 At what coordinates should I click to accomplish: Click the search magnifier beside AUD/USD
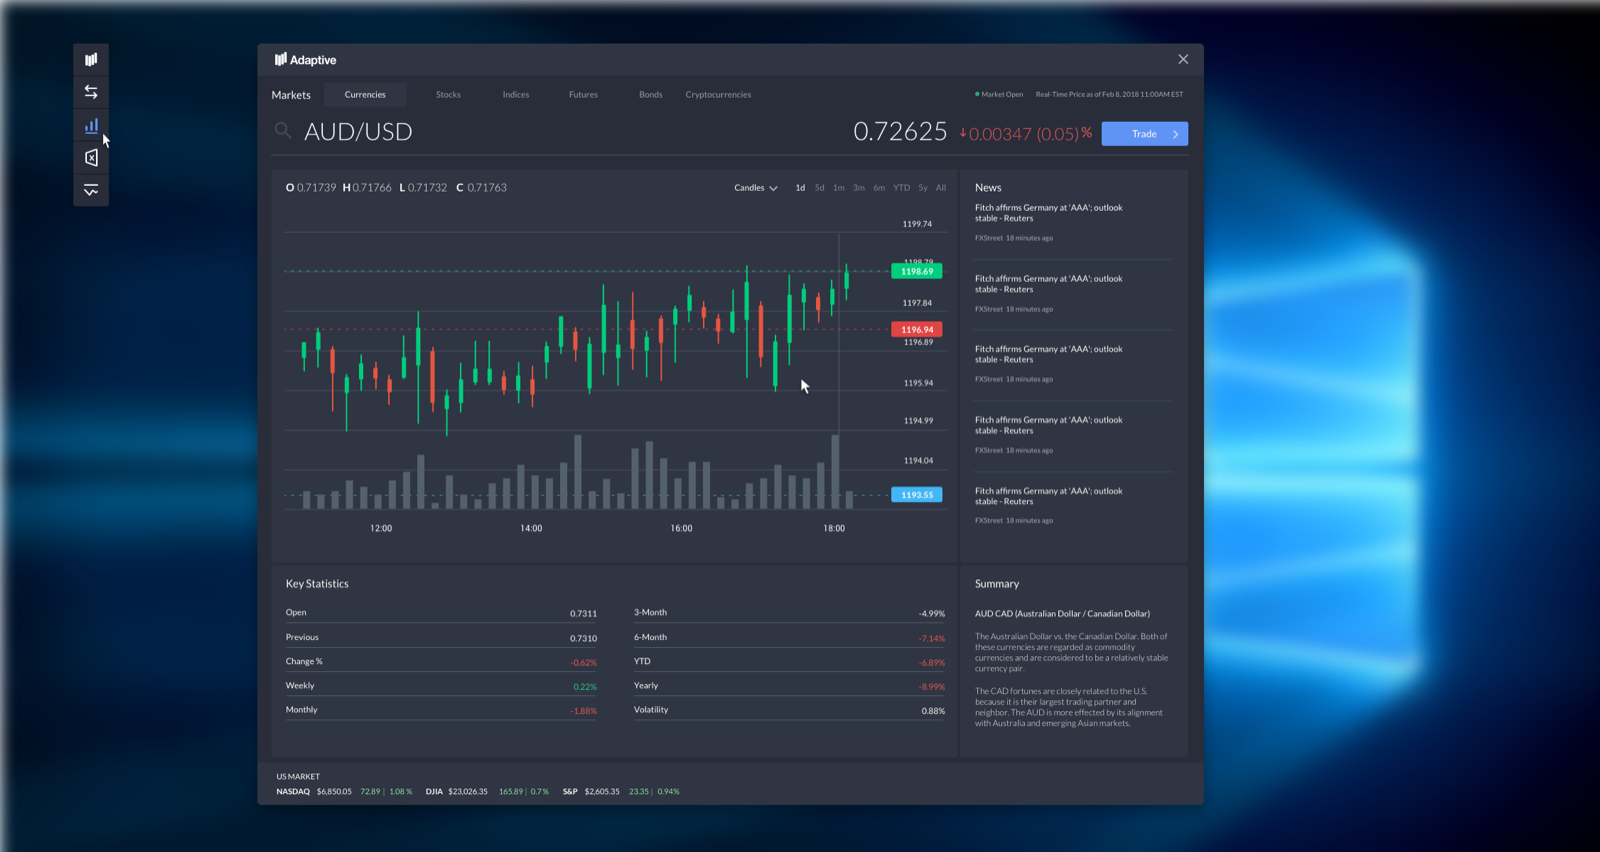point(283,131)
